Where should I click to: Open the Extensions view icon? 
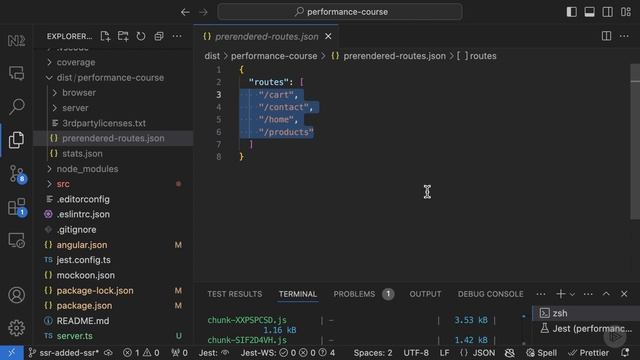18,207
